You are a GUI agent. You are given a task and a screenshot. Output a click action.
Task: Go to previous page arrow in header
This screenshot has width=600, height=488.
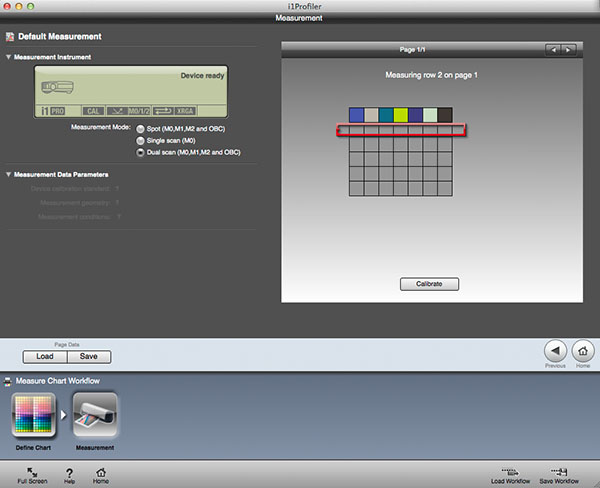tap(553, 50)
